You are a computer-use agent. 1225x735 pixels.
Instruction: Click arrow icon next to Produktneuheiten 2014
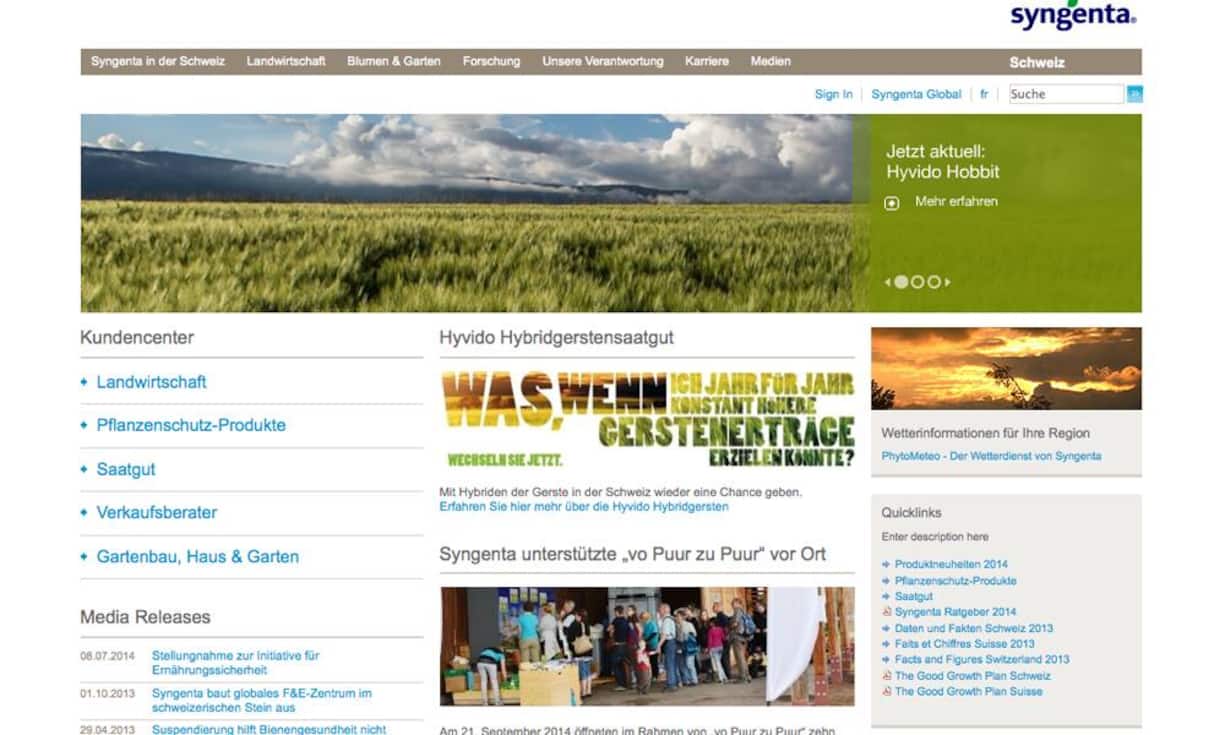tap(886, 565)
